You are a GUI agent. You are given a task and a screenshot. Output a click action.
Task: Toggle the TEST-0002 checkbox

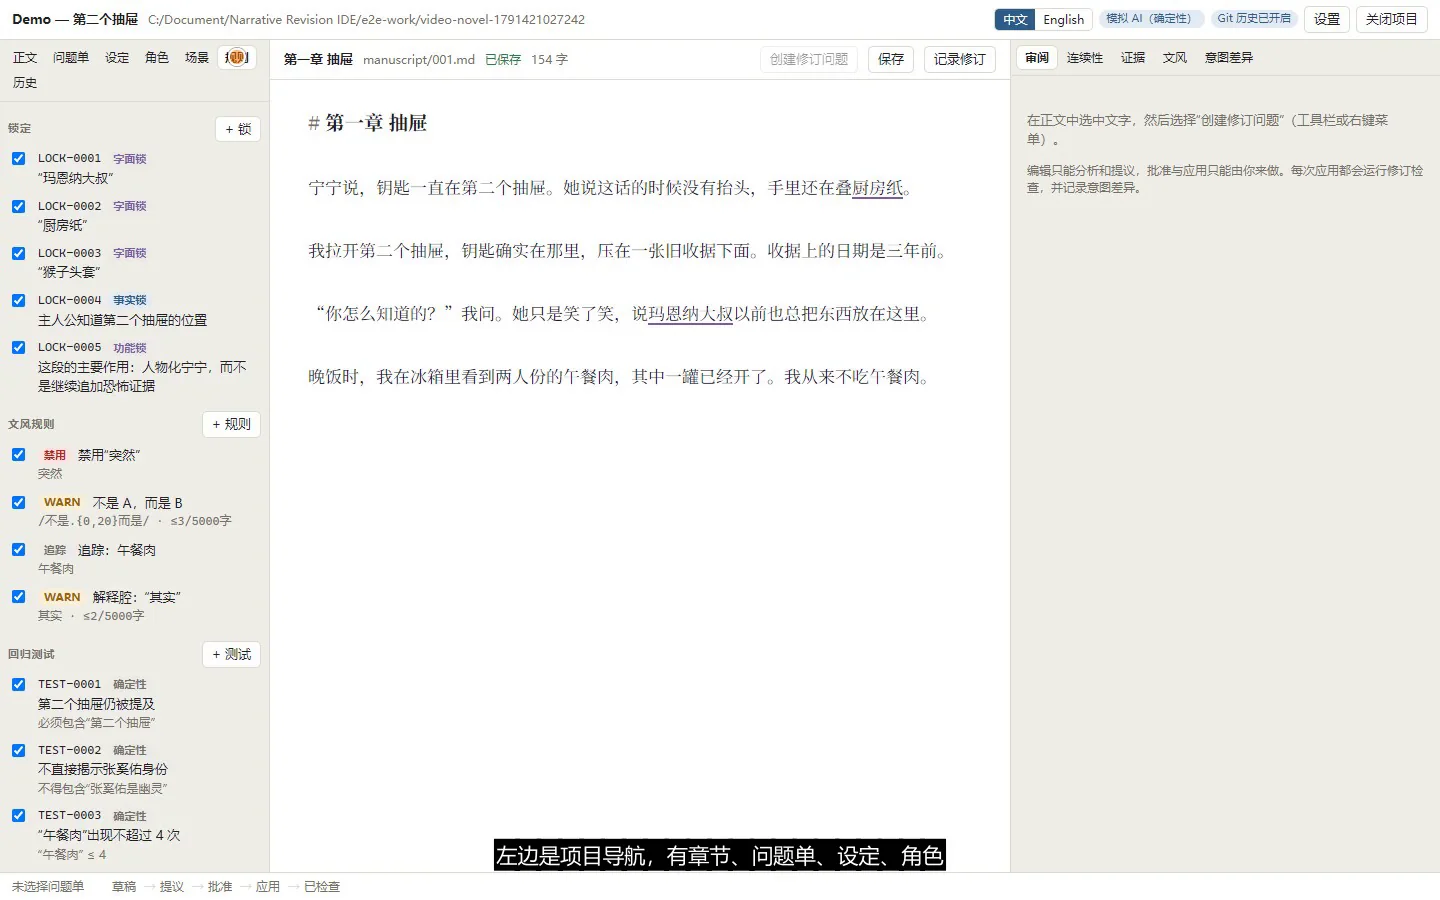point(18,750)
